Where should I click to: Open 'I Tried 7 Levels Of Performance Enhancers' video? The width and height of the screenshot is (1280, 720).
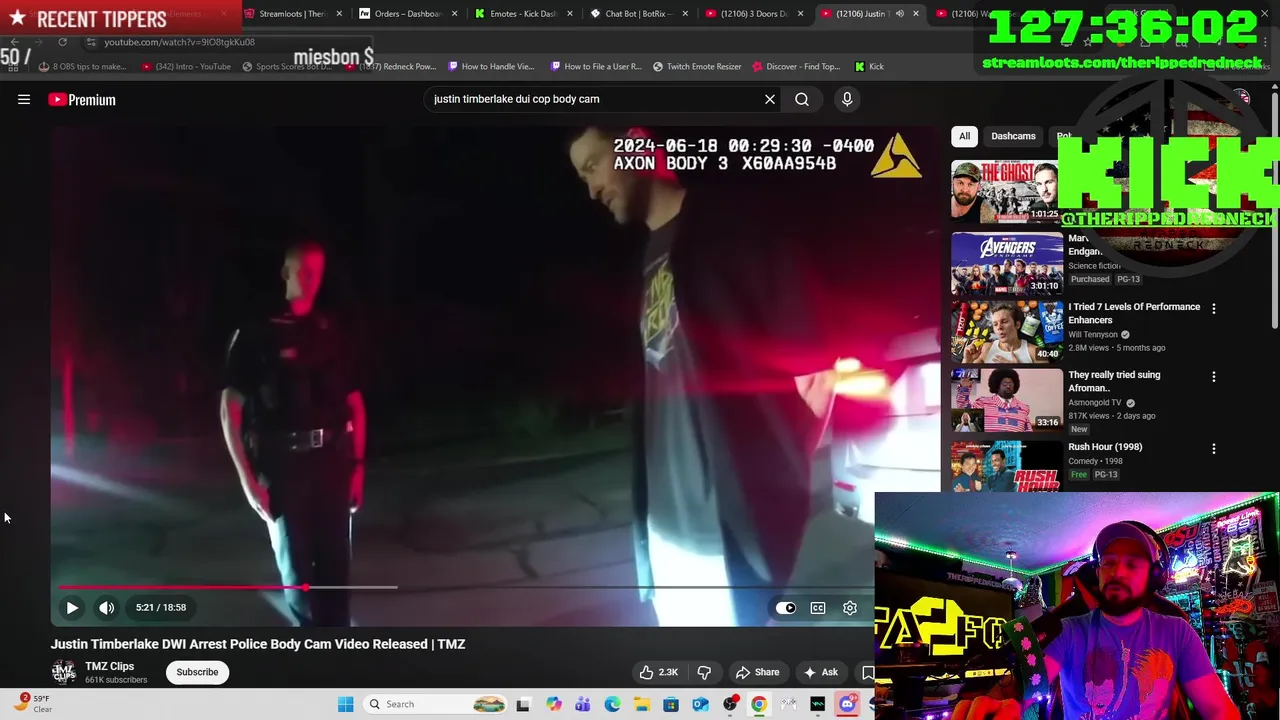1134,313
